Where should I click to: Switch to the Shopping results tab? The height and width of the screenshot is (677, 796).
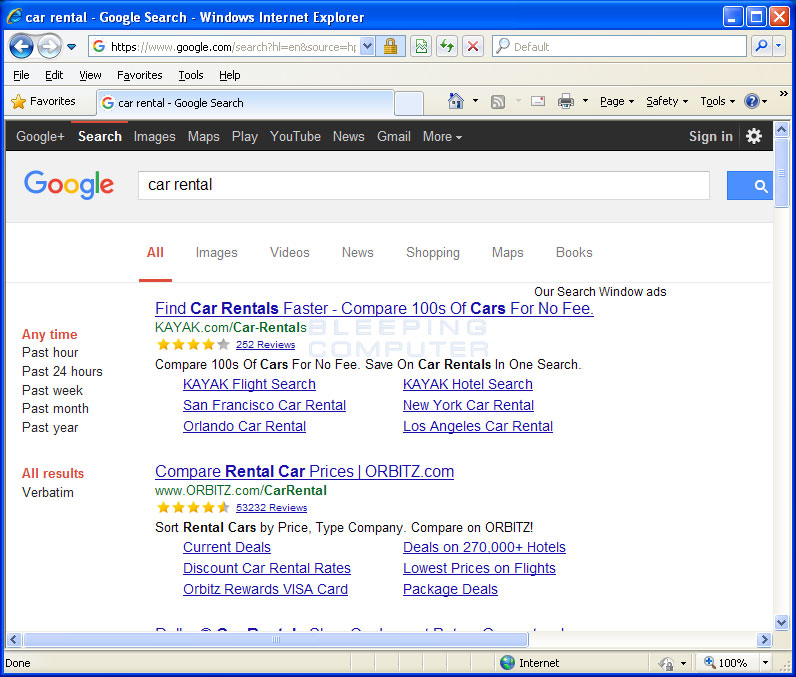pyautogui.click(x=433, y=253)
